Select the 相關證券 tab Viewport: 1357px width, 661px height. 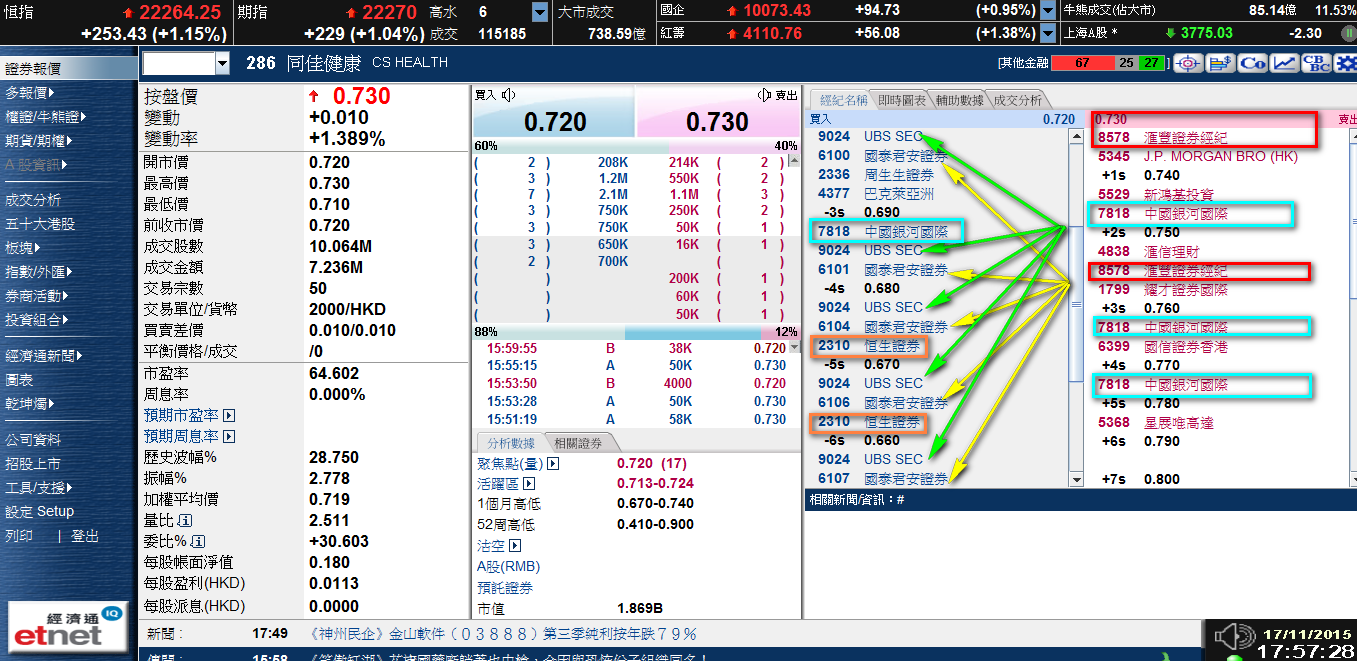578,443
